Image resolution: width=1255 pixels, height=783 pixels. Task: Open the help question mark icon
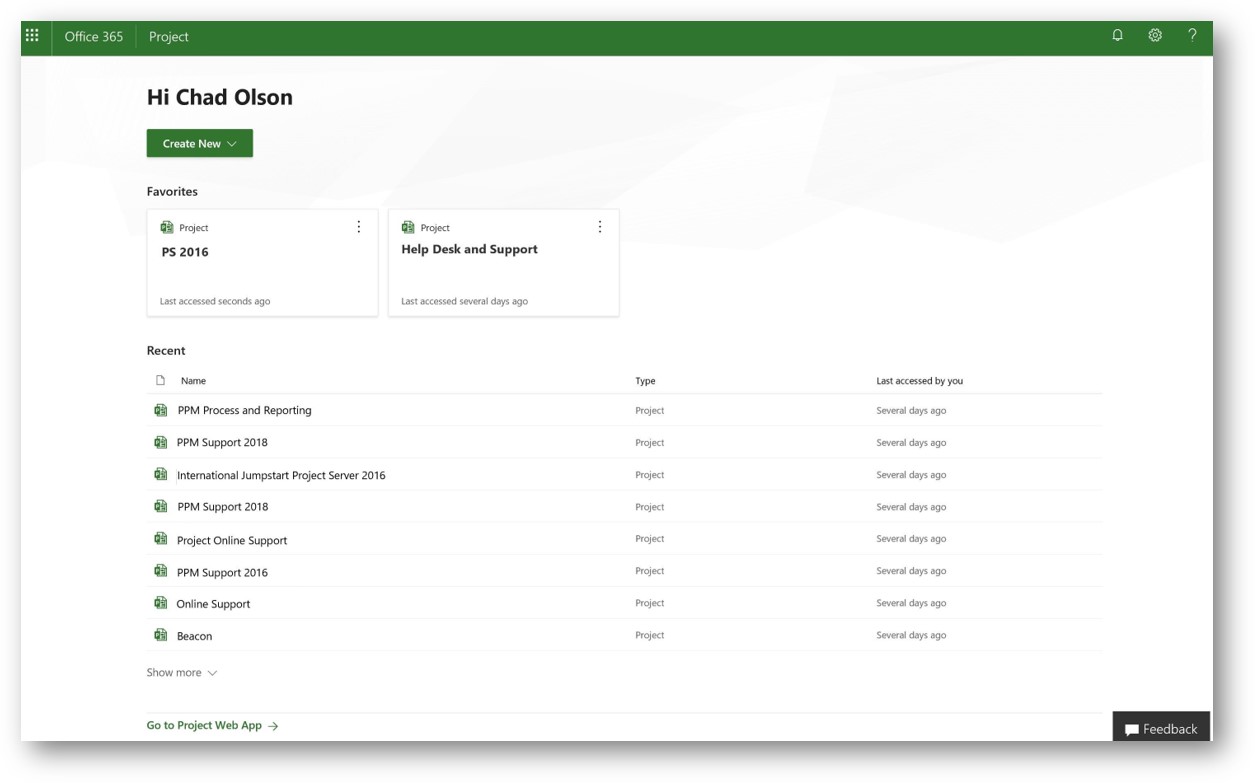1192,36
